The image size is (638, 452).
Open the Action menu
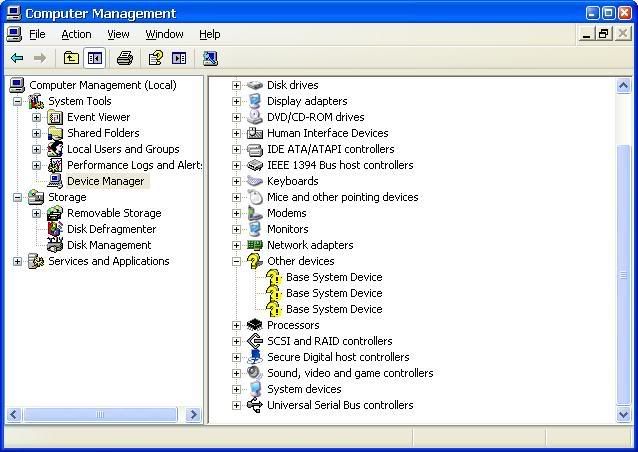76,34
